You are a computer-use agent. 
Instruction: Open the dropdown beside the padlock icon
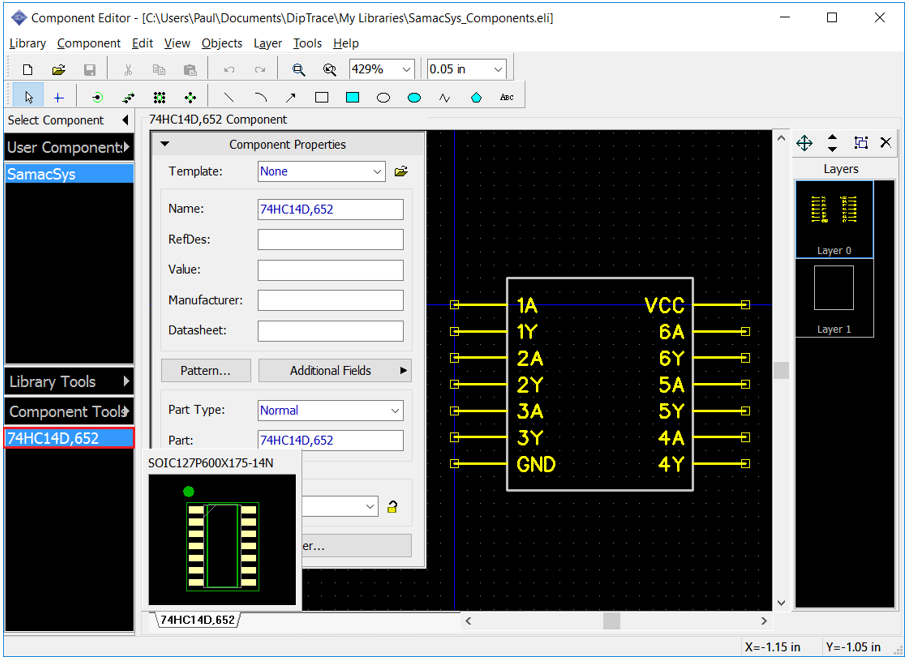pyautogui.click(x=370, y=507)
